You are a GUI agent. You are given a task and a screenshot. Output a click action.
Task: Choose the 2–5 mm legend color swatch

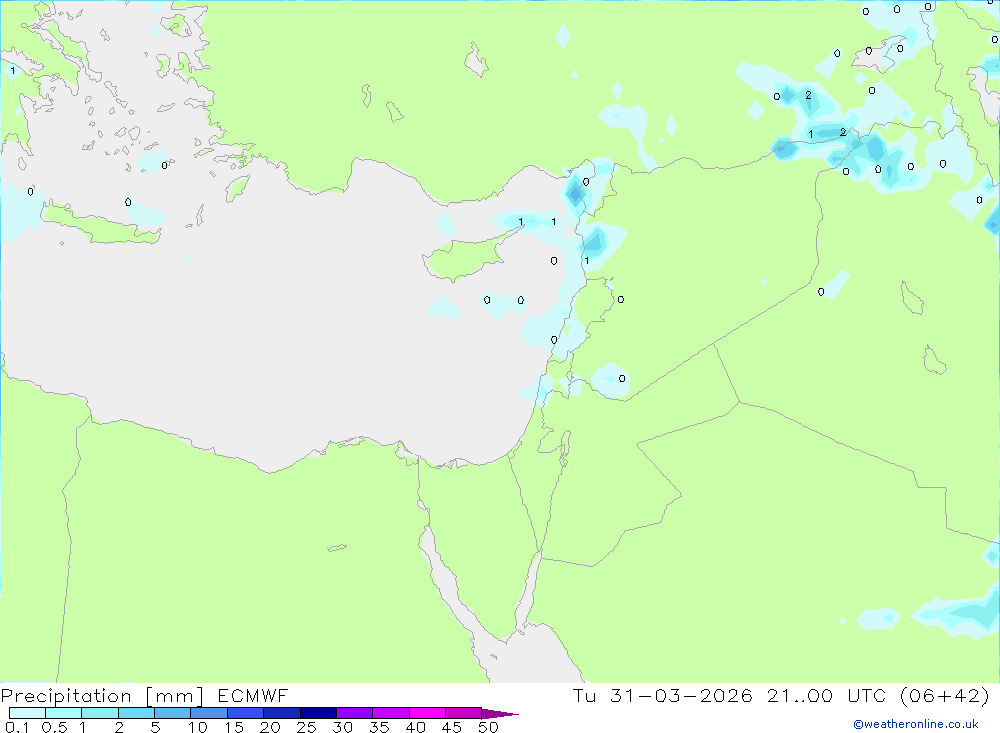pos(136,713)
